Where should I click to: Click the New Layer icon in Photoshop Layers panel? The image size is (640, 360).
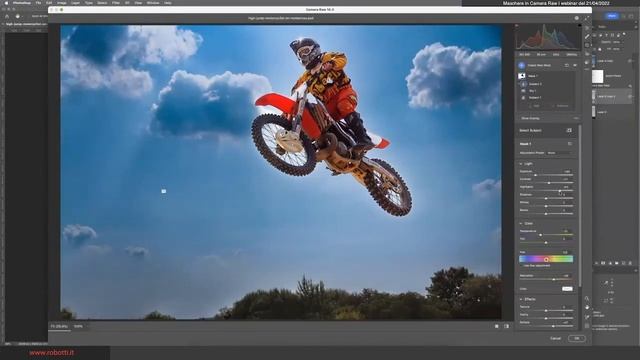[623, 263]
